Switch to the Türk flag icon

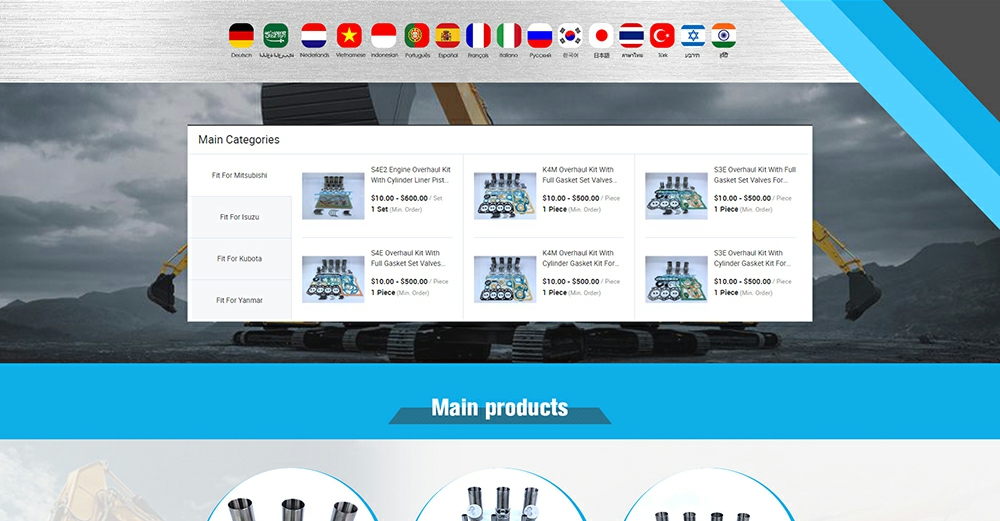pyautogui.click(x=662, y=36)
